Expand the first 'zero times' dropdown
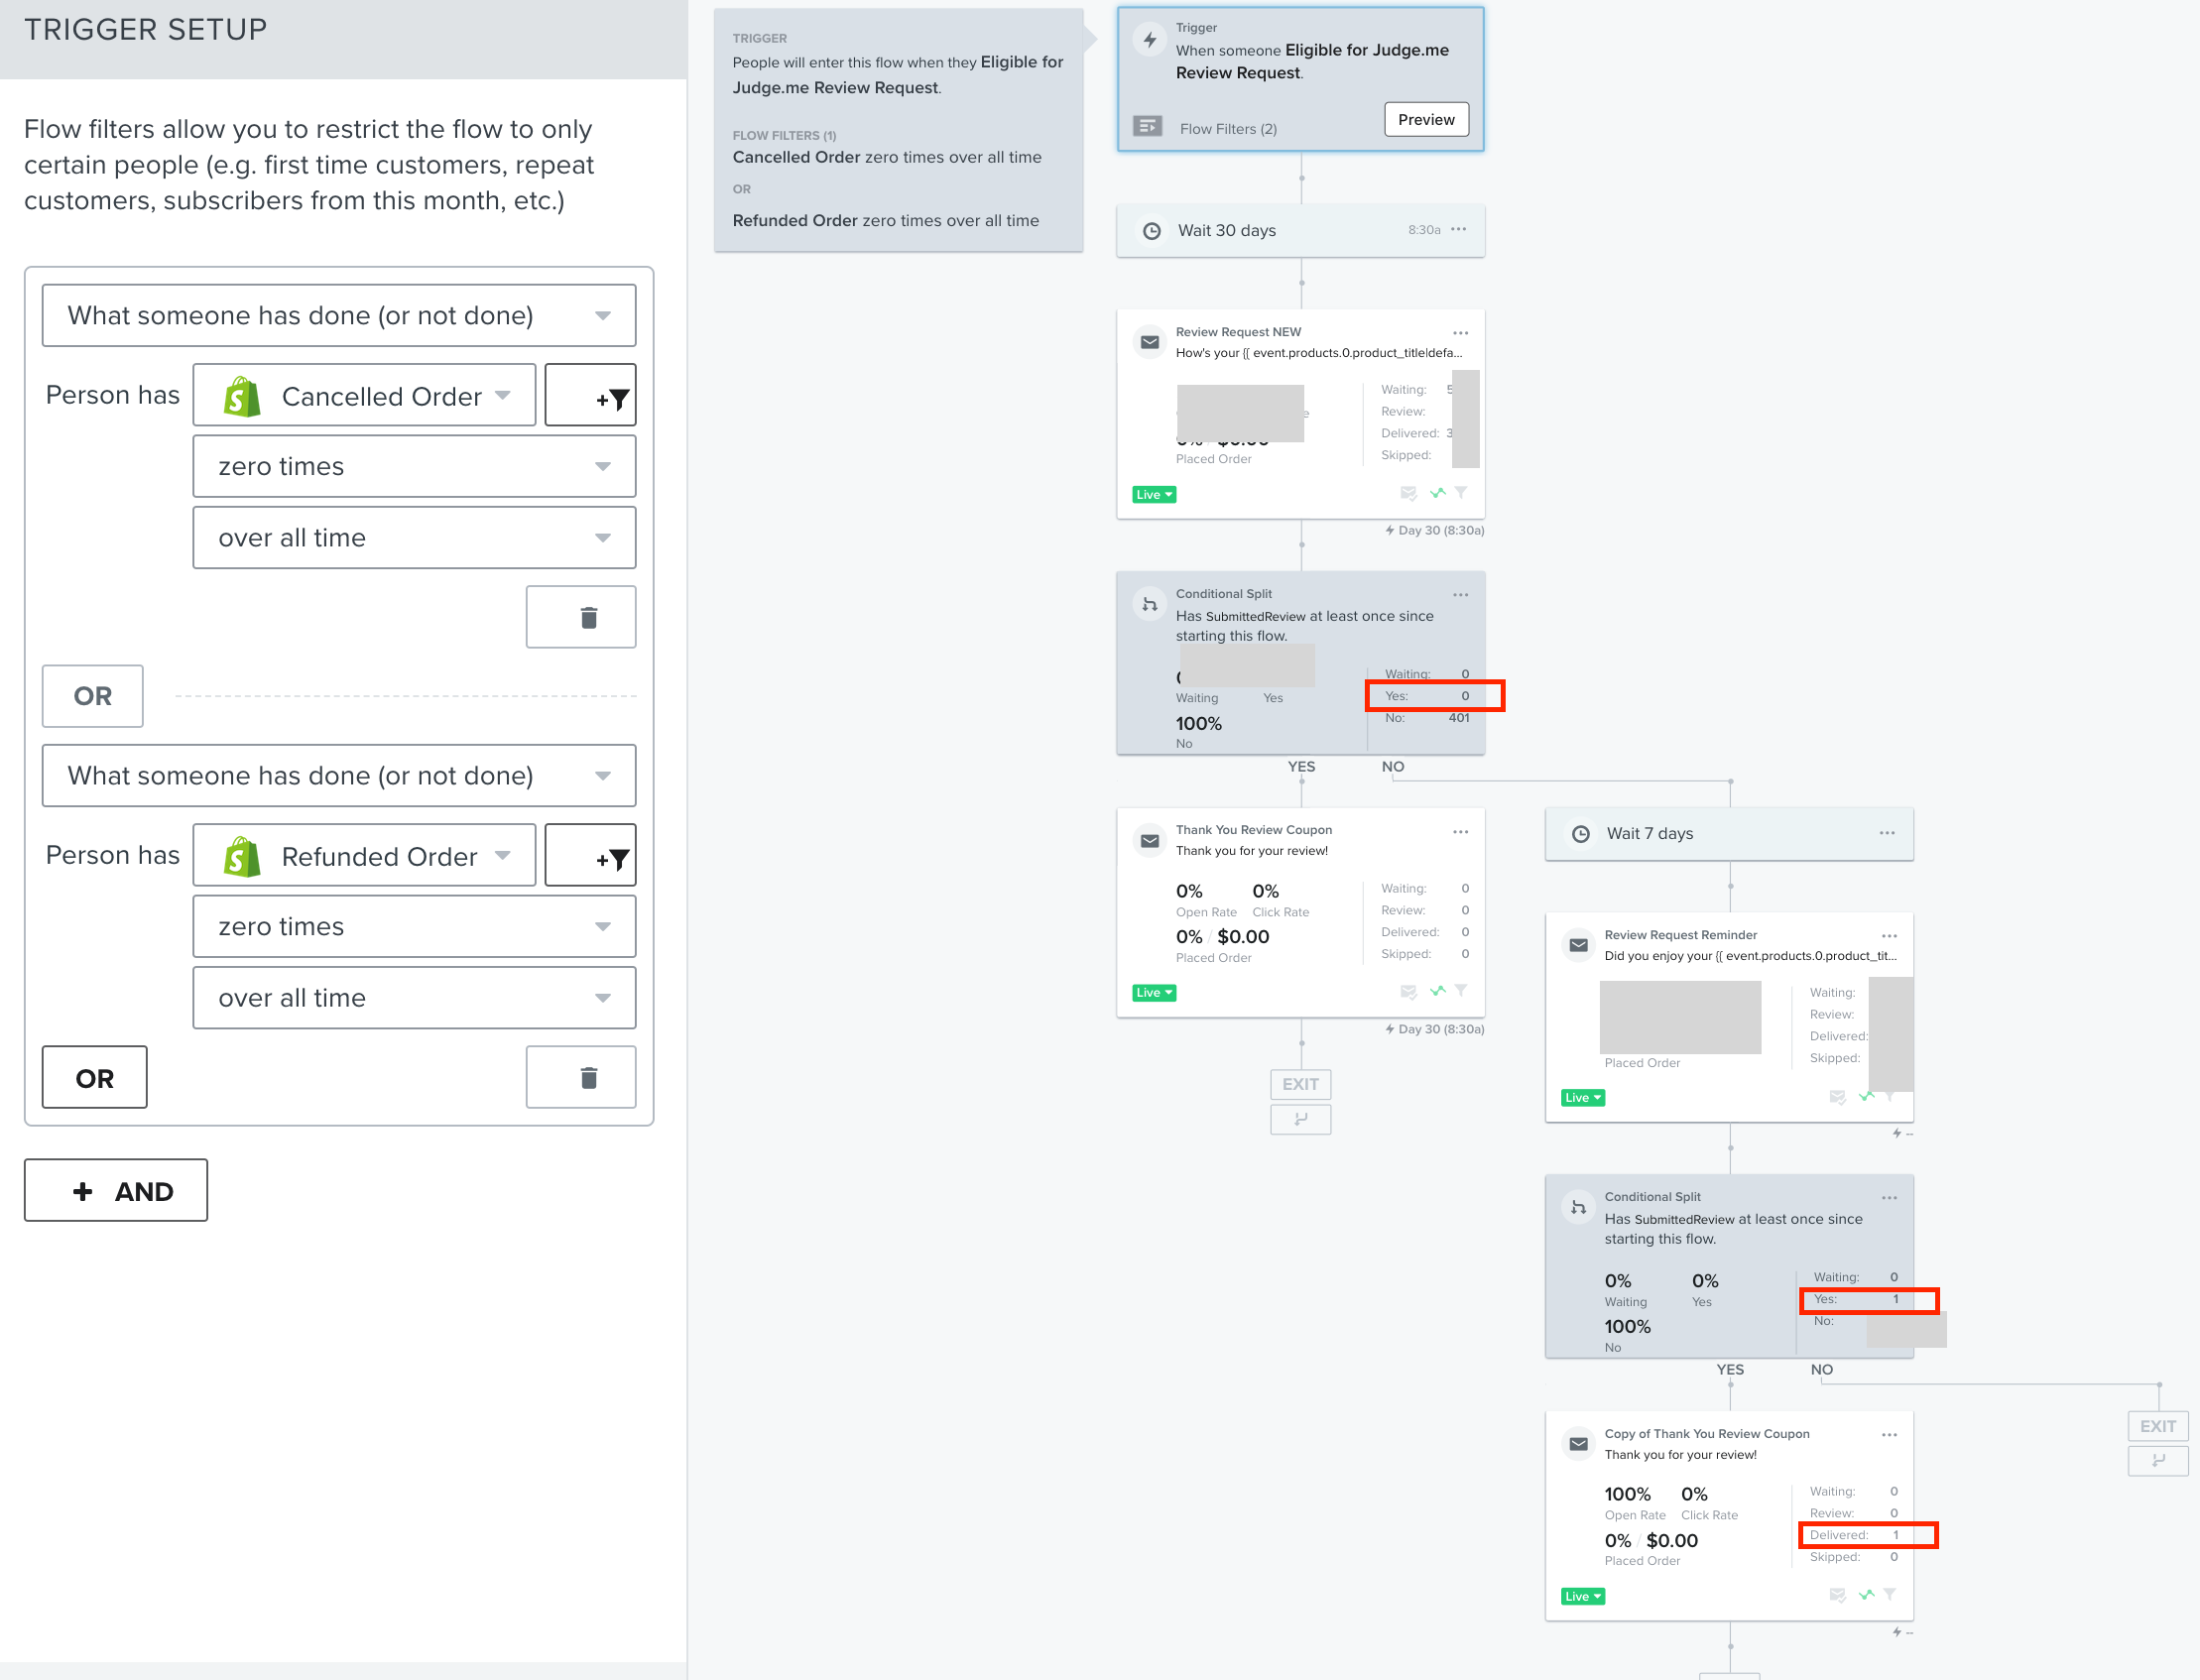 414,466
